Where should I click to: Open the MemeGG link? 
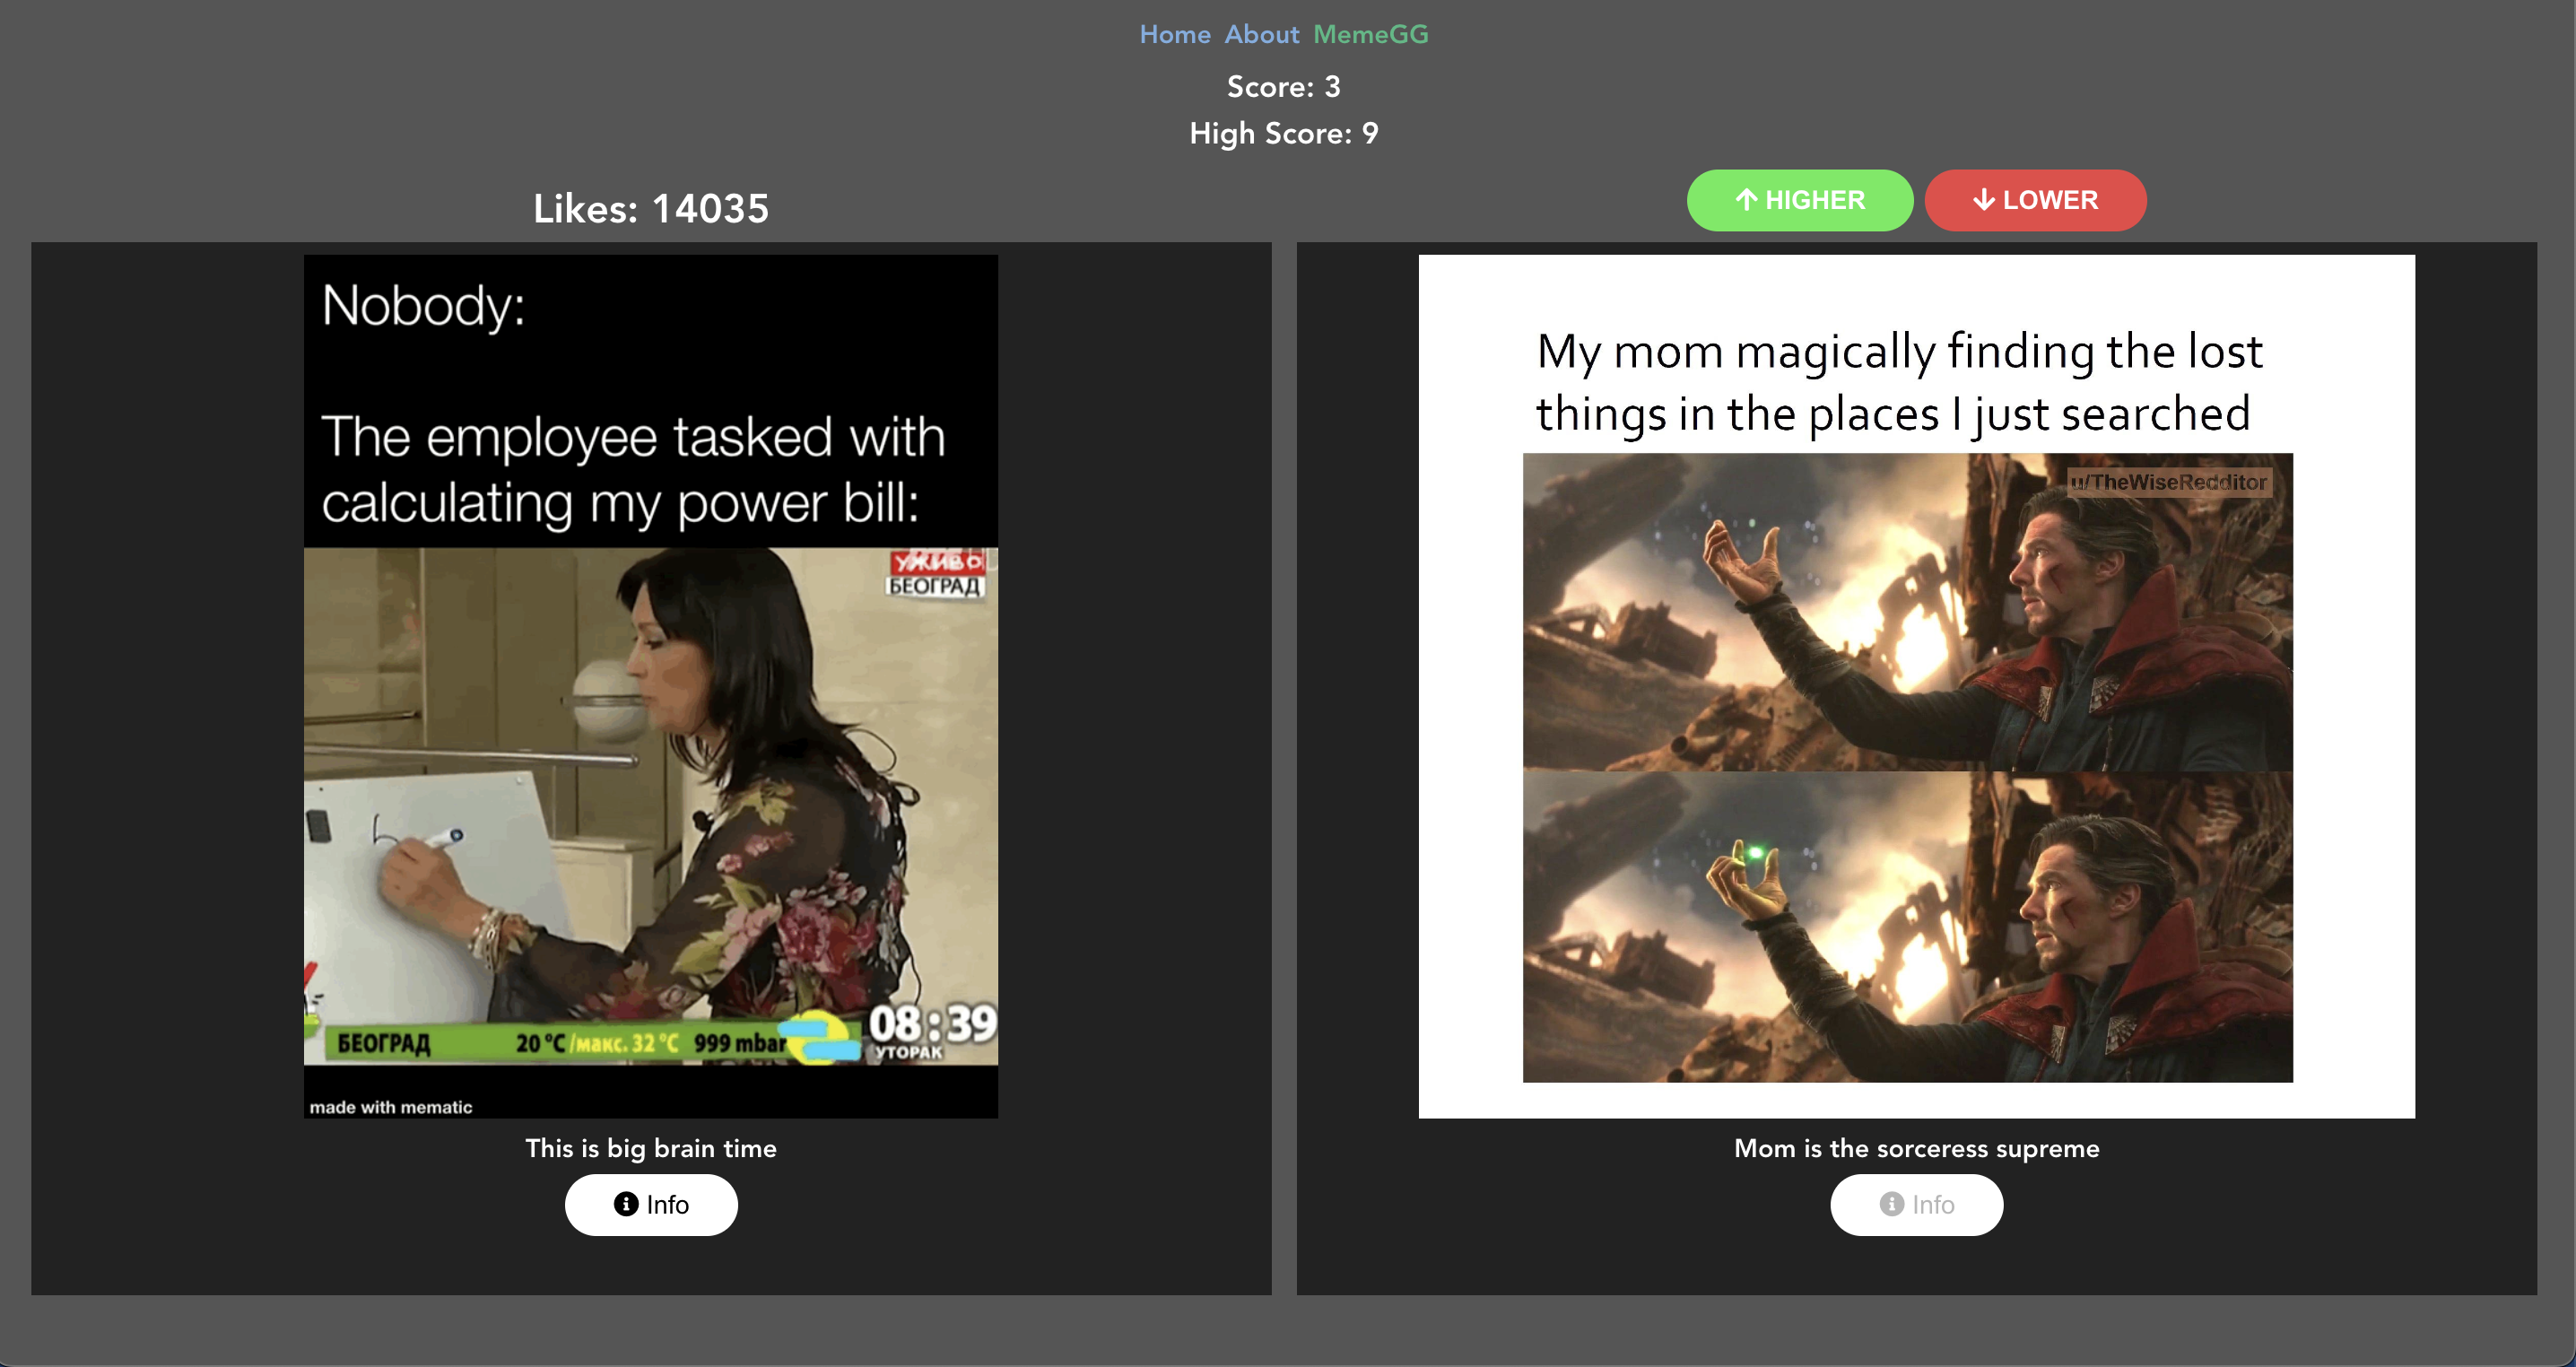coord(1370,34)
